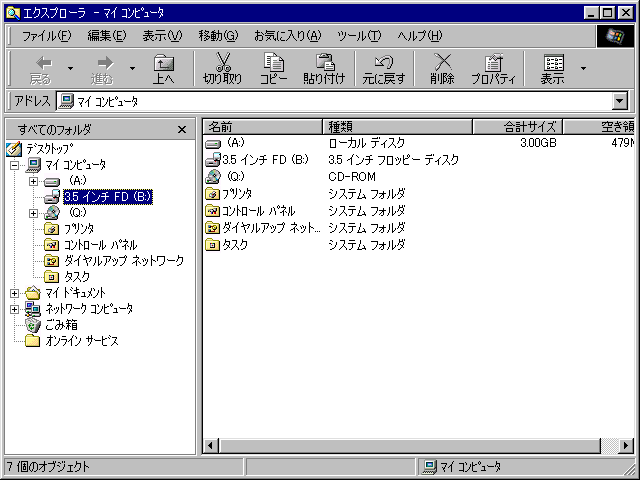This screenshot has height=480, width=640.
Task: Click 7 個のオブジェクト in status bar
Action: 48,467
